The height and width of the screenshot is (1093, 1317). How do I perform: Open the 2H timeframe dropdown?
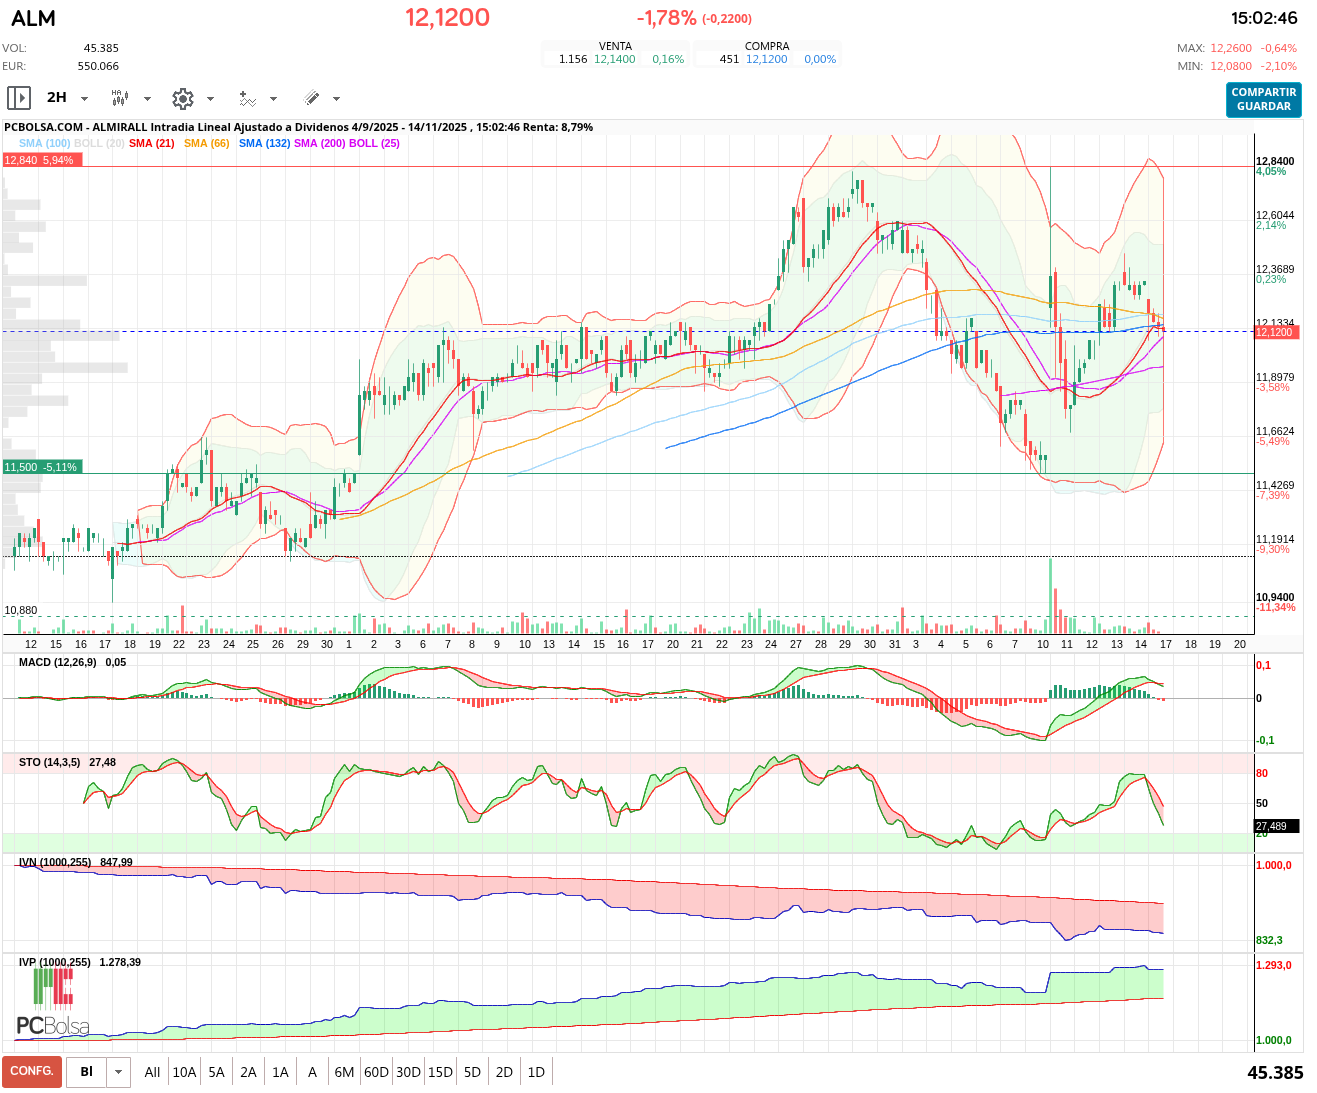coord(84,98)
